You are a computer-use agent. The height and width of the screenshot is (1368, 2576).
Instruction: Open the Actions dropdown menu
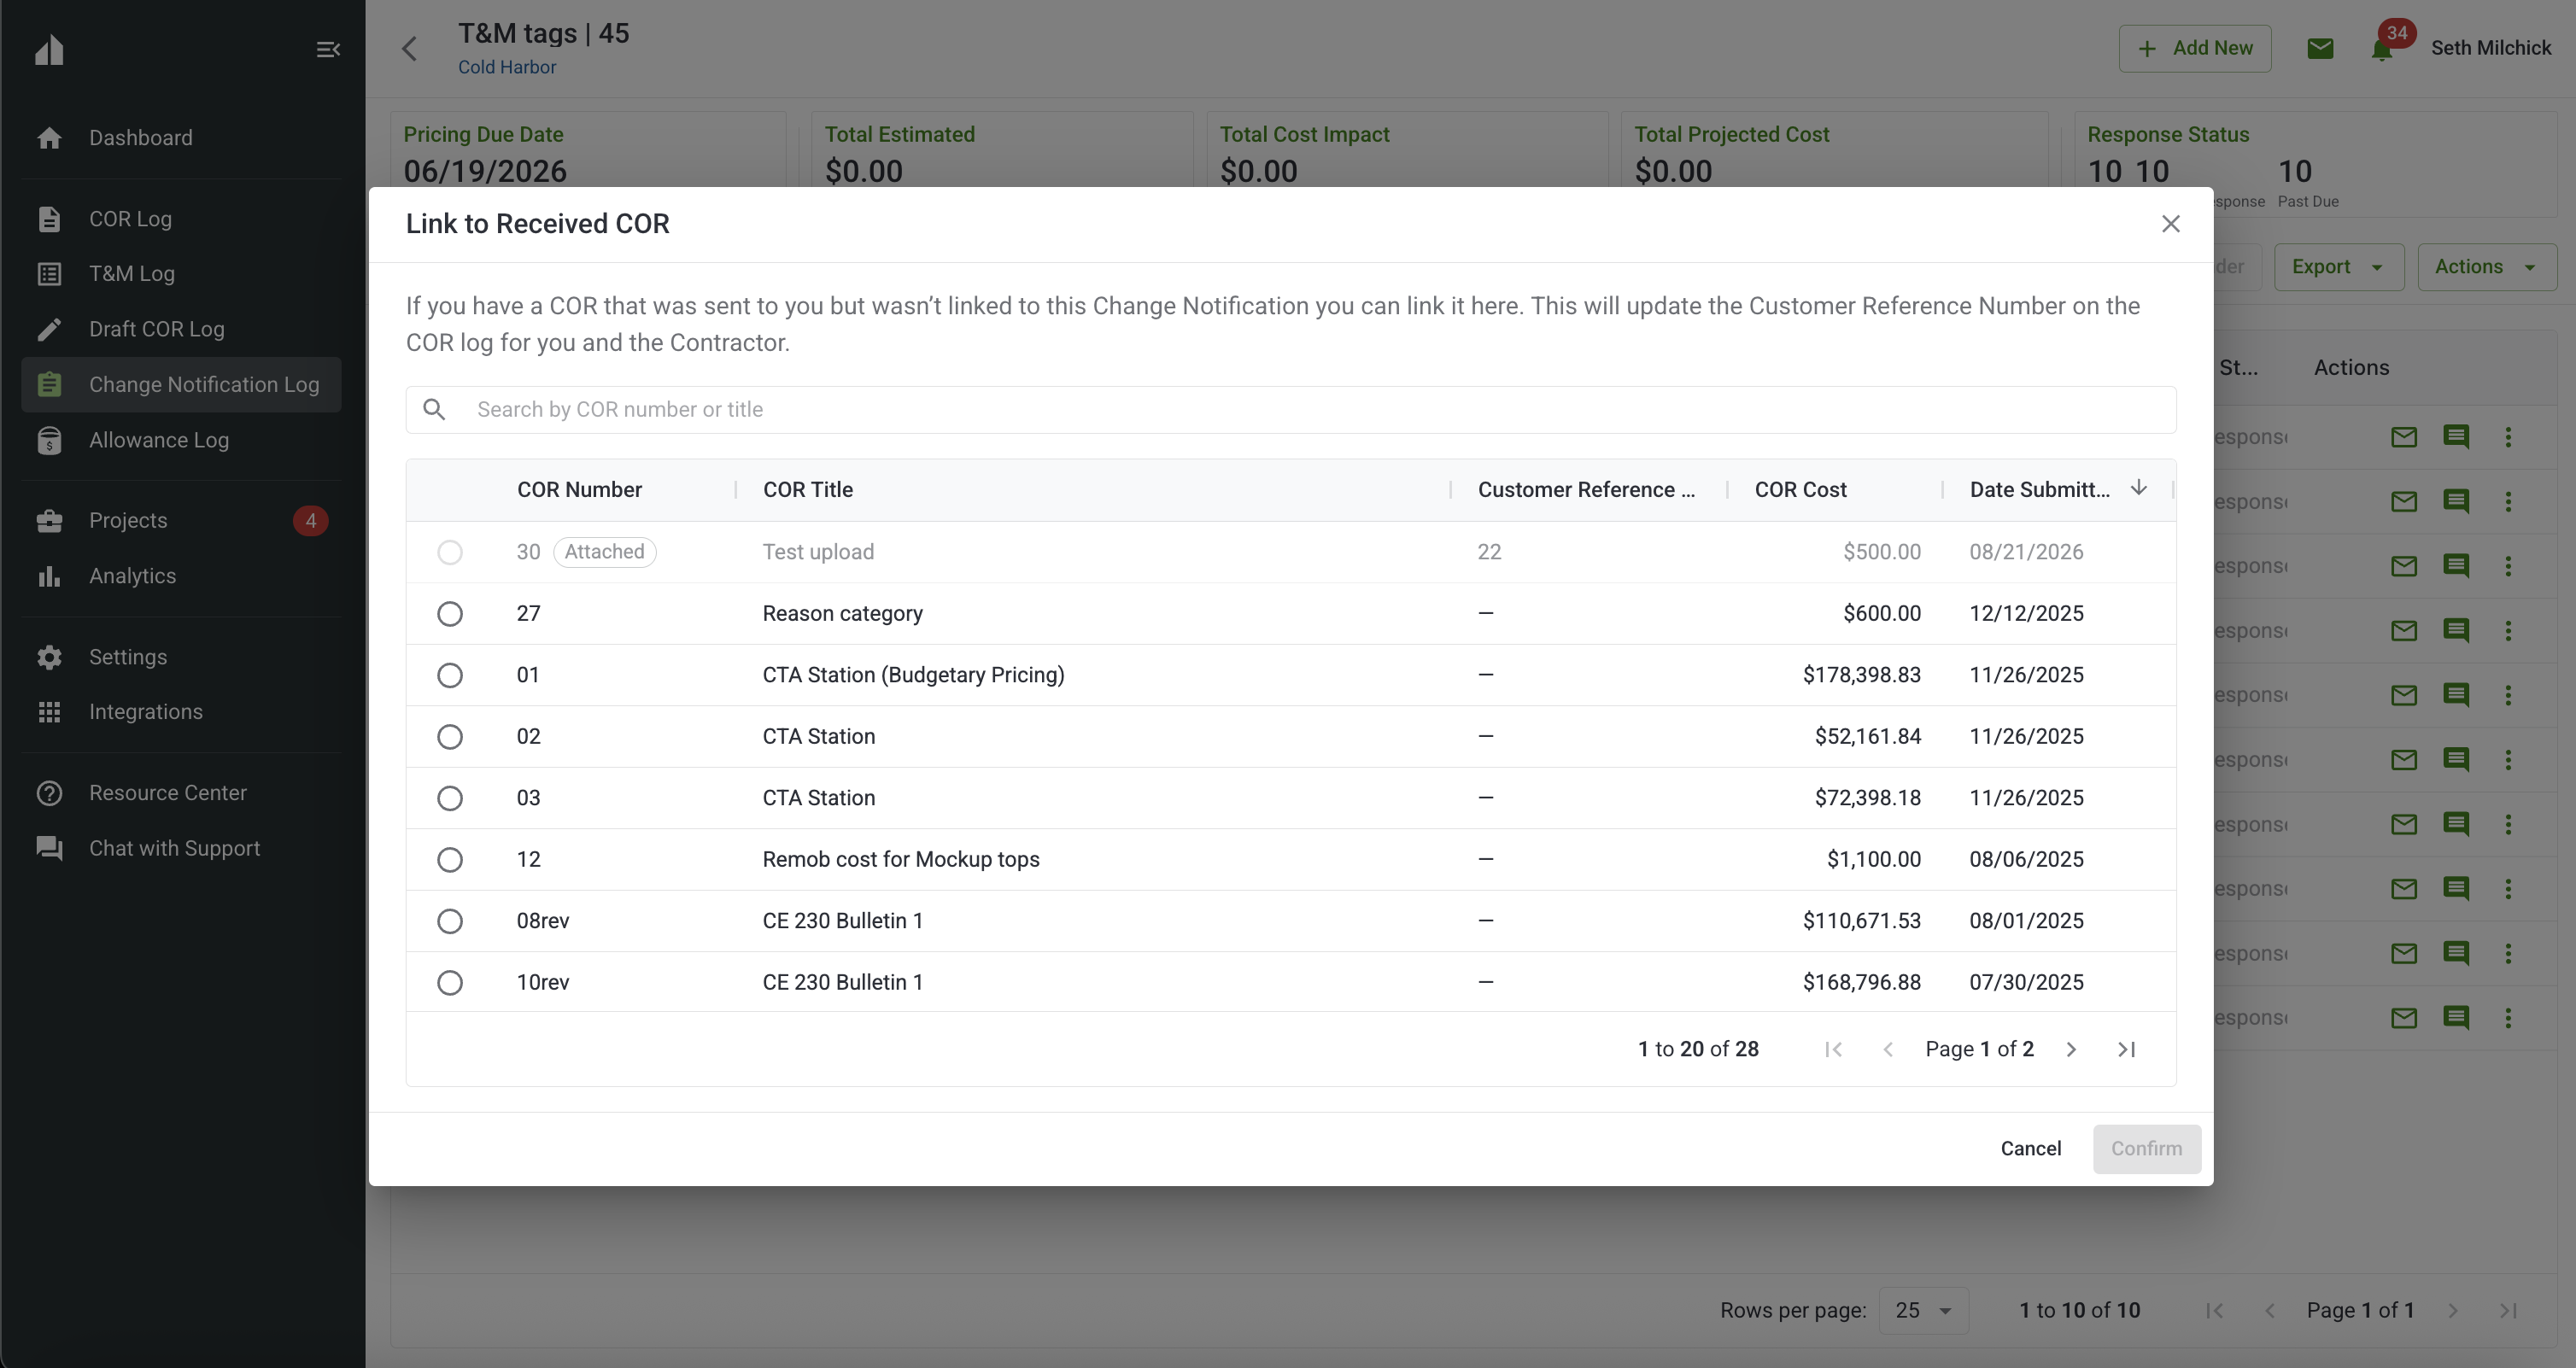click(x=2486, y=267)
